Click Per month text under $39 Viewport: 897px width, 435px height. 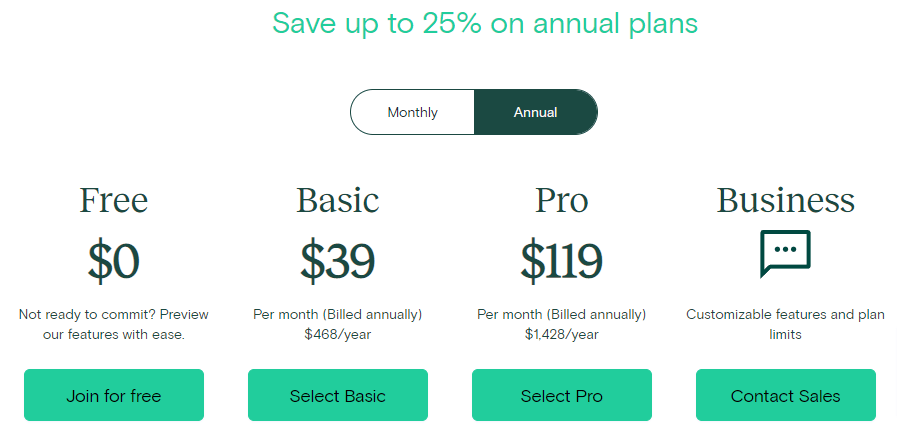click(338, 314)
